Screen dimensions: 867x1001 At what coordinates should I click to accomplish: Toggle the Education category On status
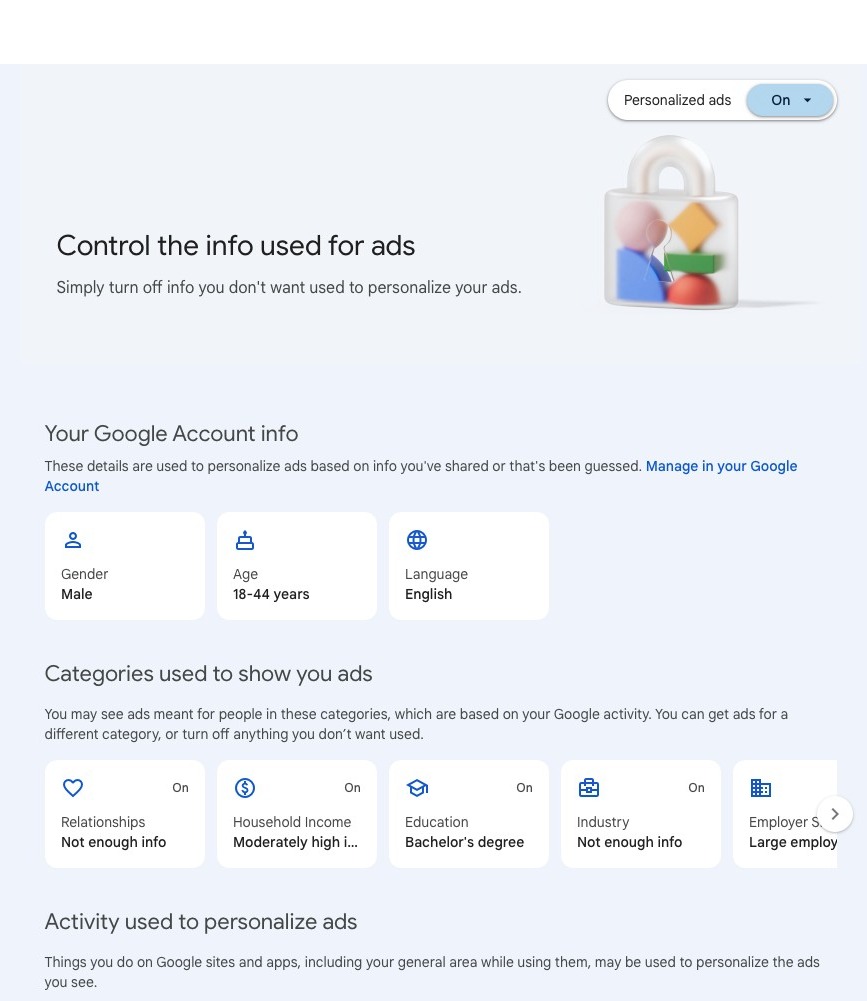point(524,788)
